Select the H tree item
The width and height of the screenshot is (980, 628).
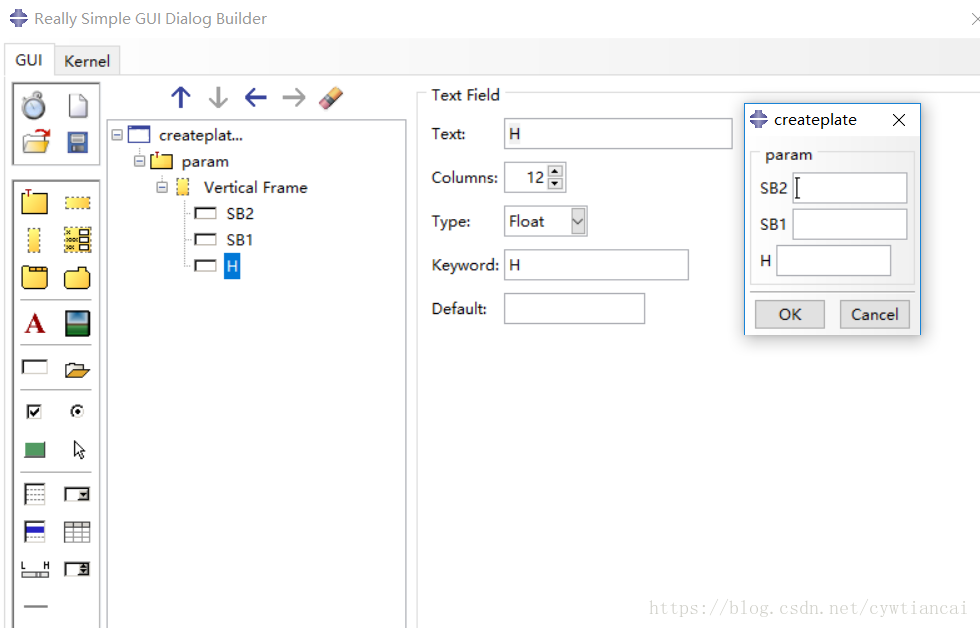click(x=232, y=266)
